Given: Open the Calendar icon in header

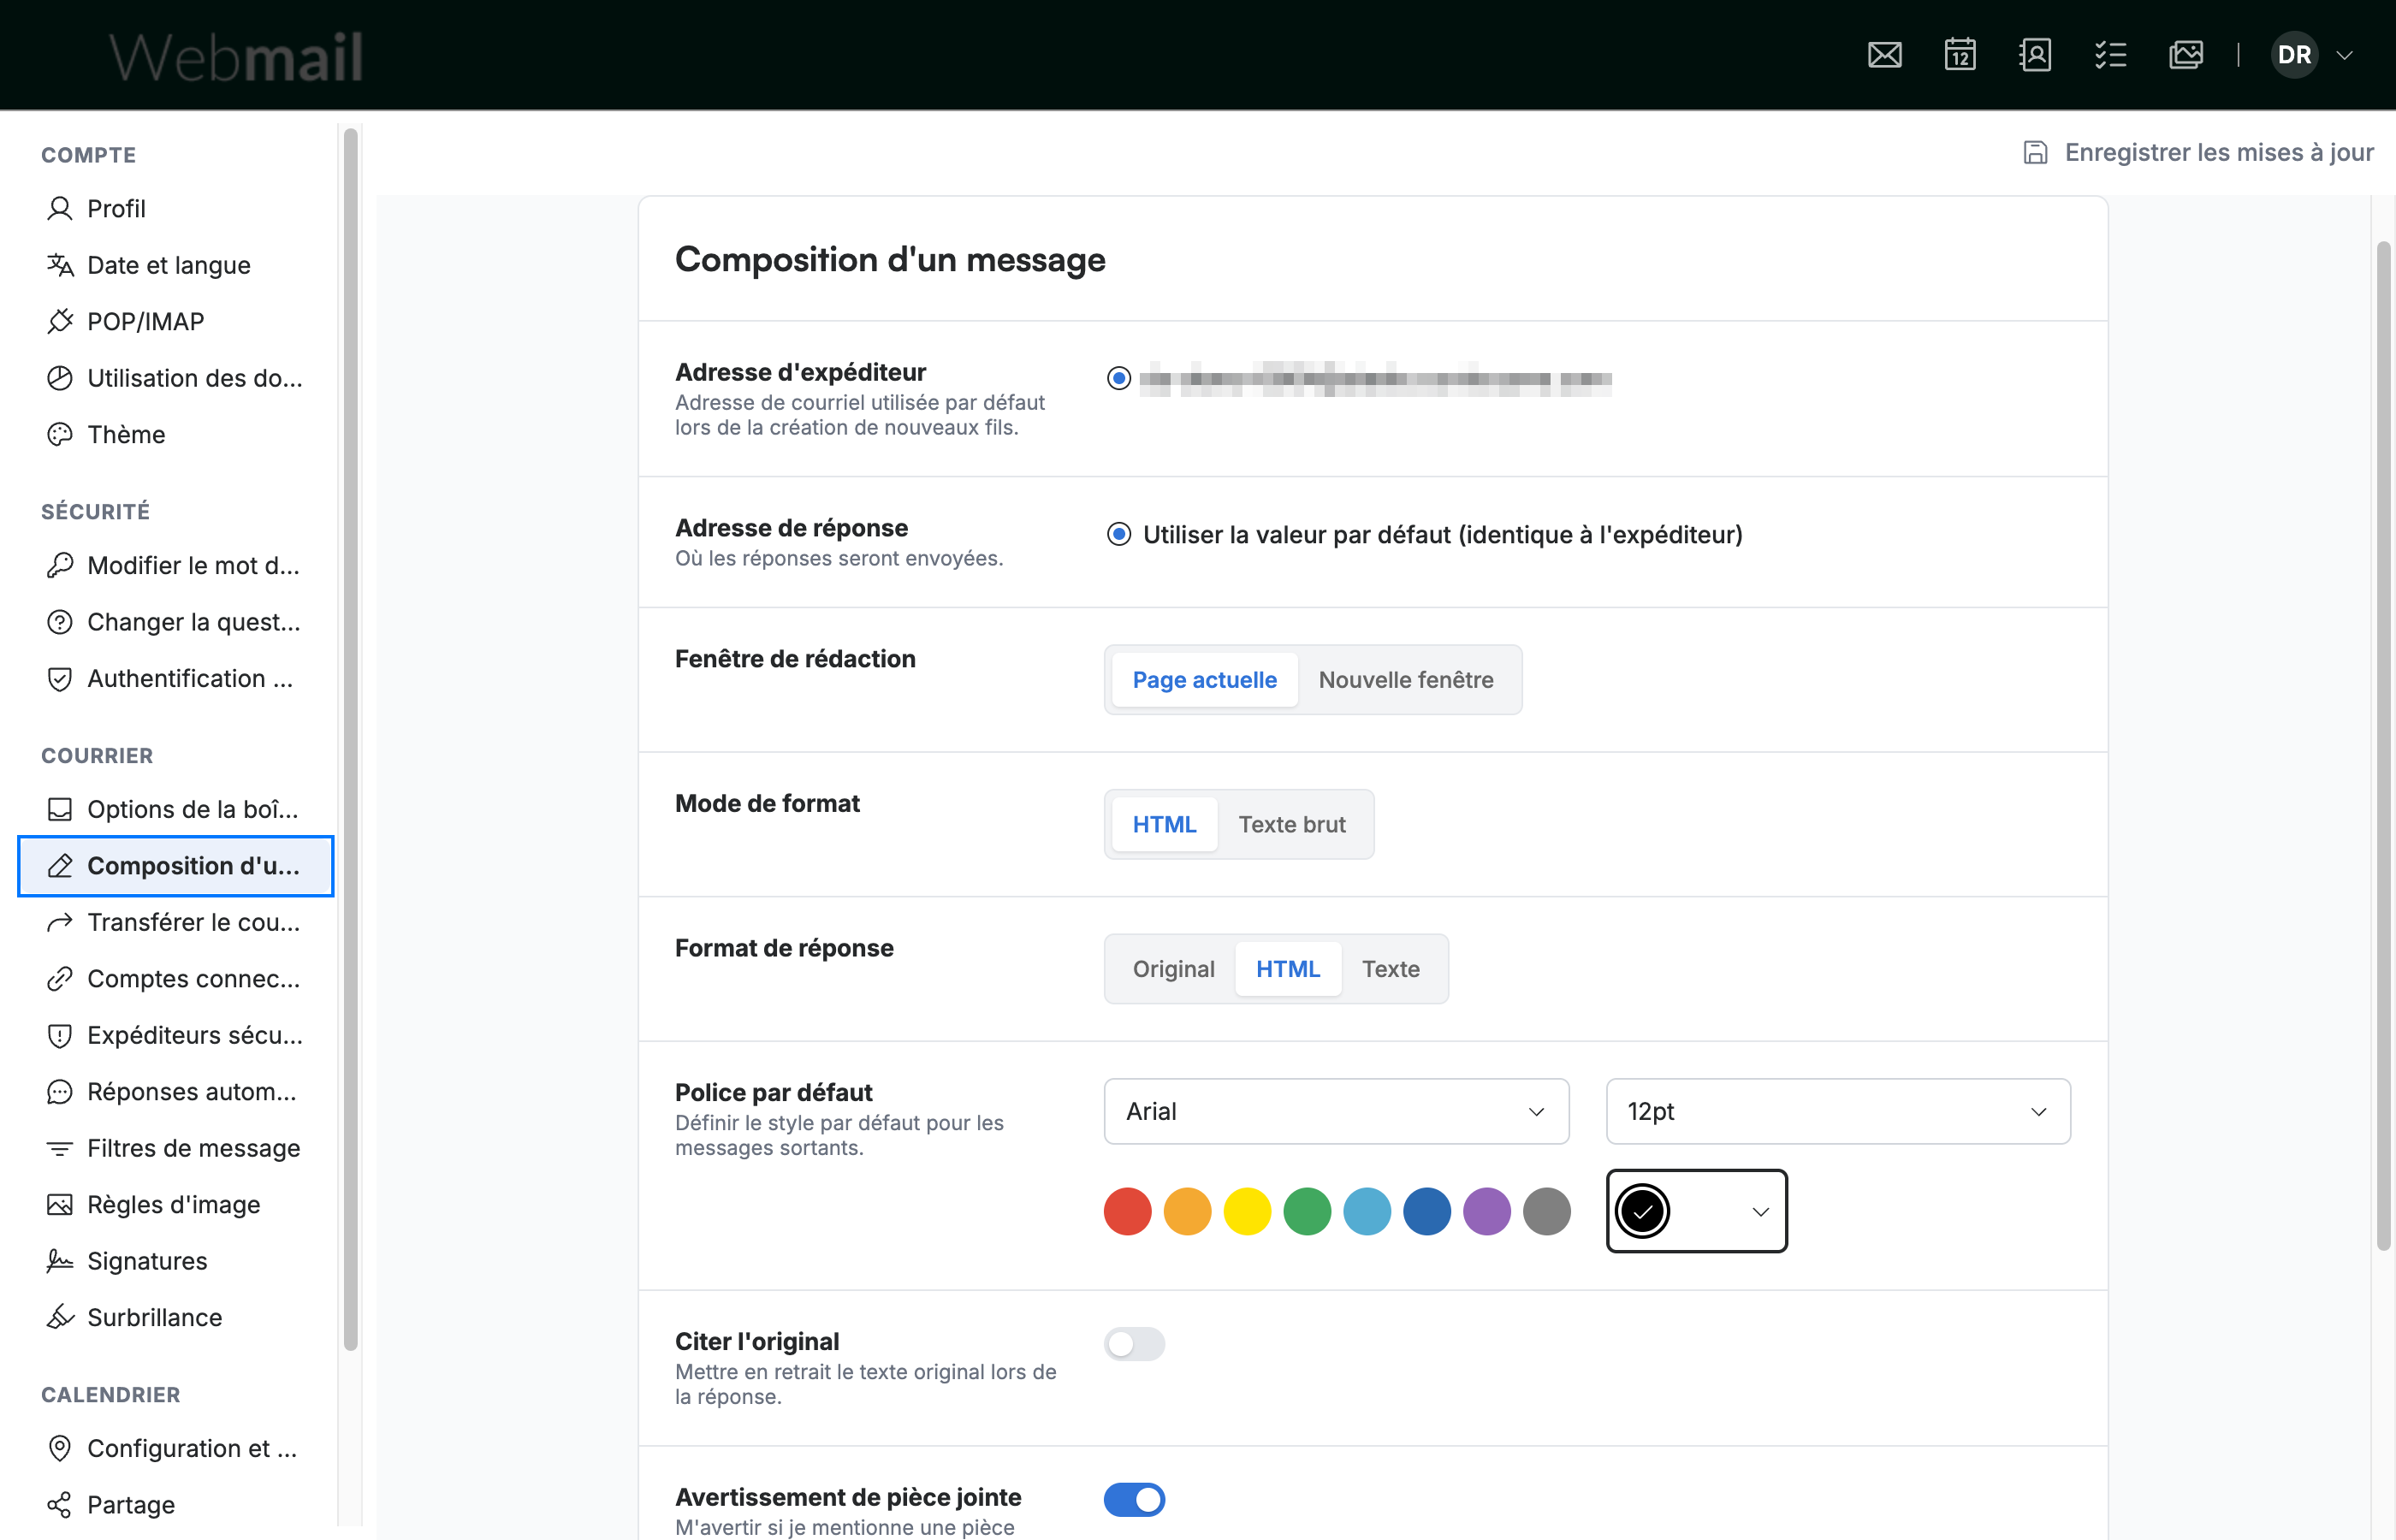Looking at the screenshot, I should coord(1960,55).
